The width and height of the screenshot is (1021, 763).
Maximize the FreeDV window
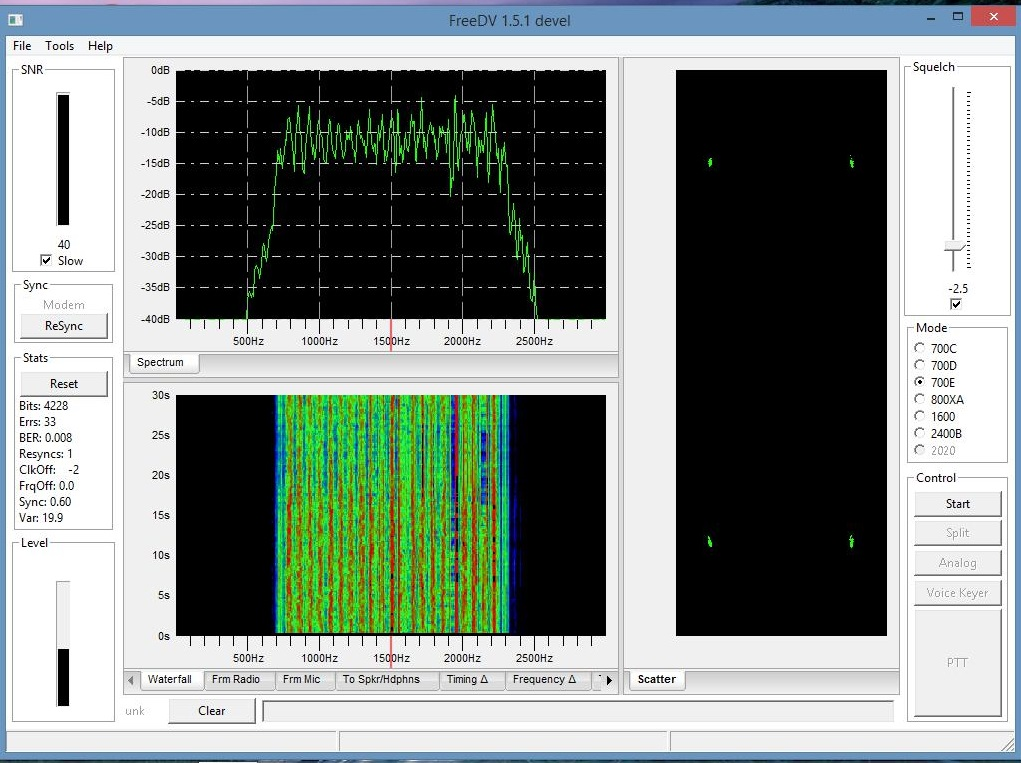coord(958,18)
